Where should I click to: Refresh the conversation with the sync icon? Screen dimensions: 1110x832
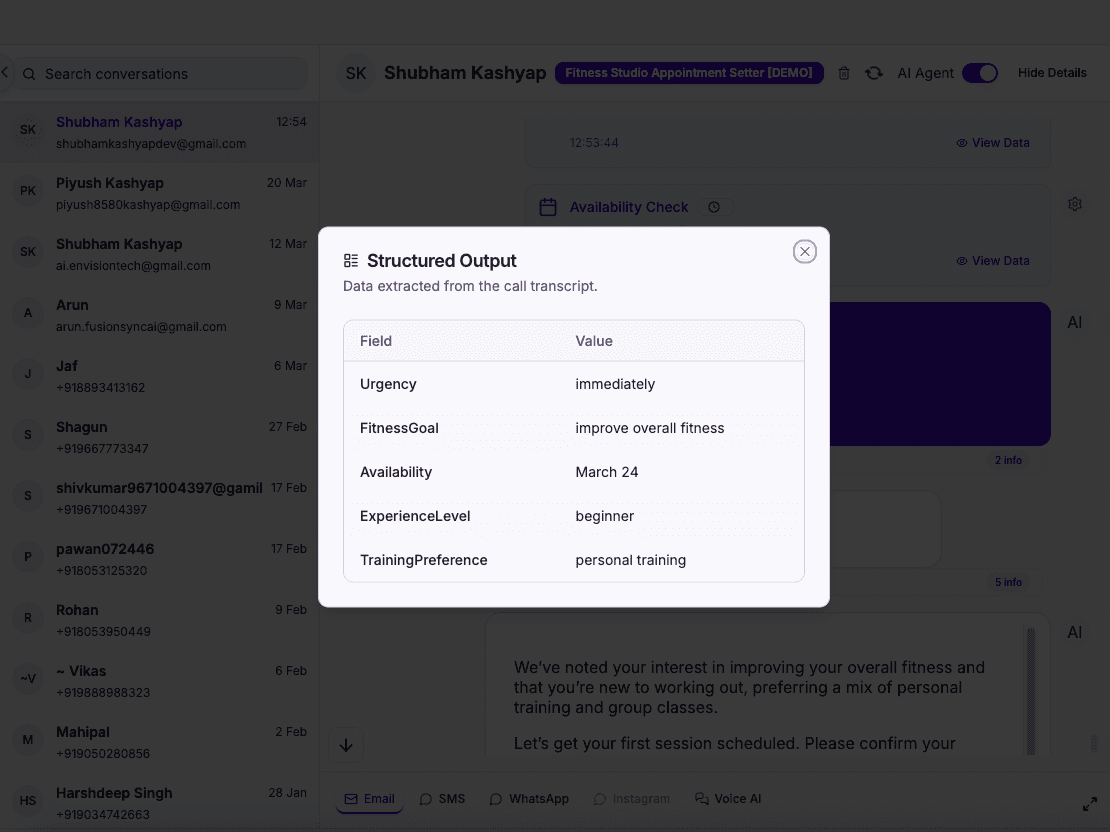click(873, 73)
